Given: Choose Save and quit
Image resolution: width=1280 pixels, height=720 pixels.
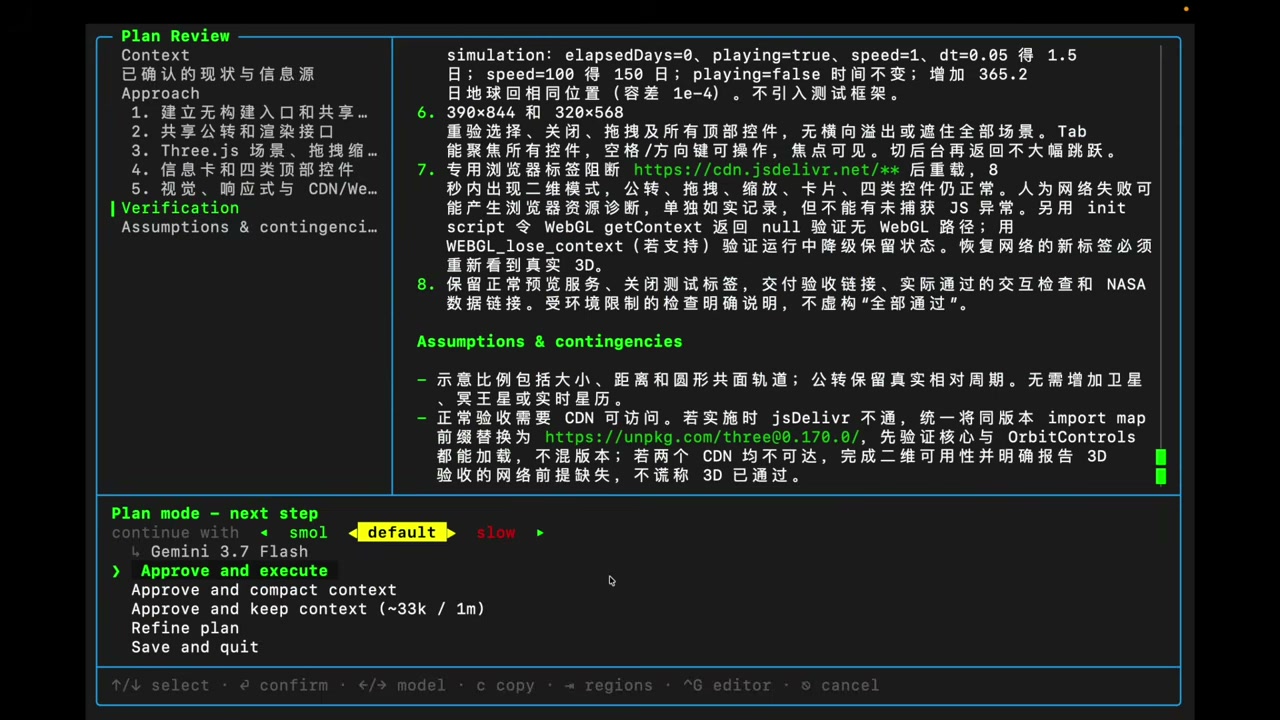Looking at the screenshot, I should pyautogui.click(x=195, y=647).
